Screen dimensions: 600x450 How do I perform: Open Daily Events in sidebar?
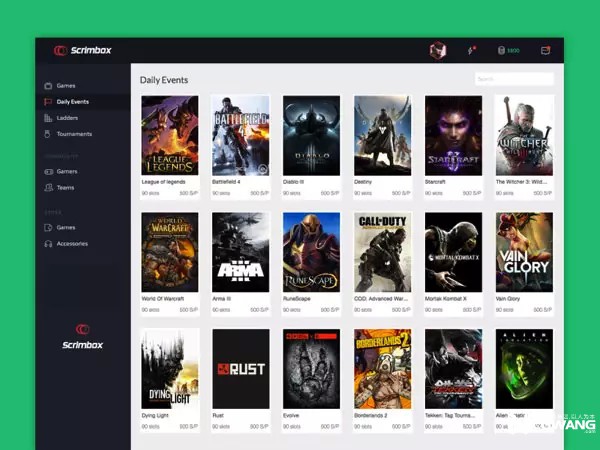click(83, 102)
